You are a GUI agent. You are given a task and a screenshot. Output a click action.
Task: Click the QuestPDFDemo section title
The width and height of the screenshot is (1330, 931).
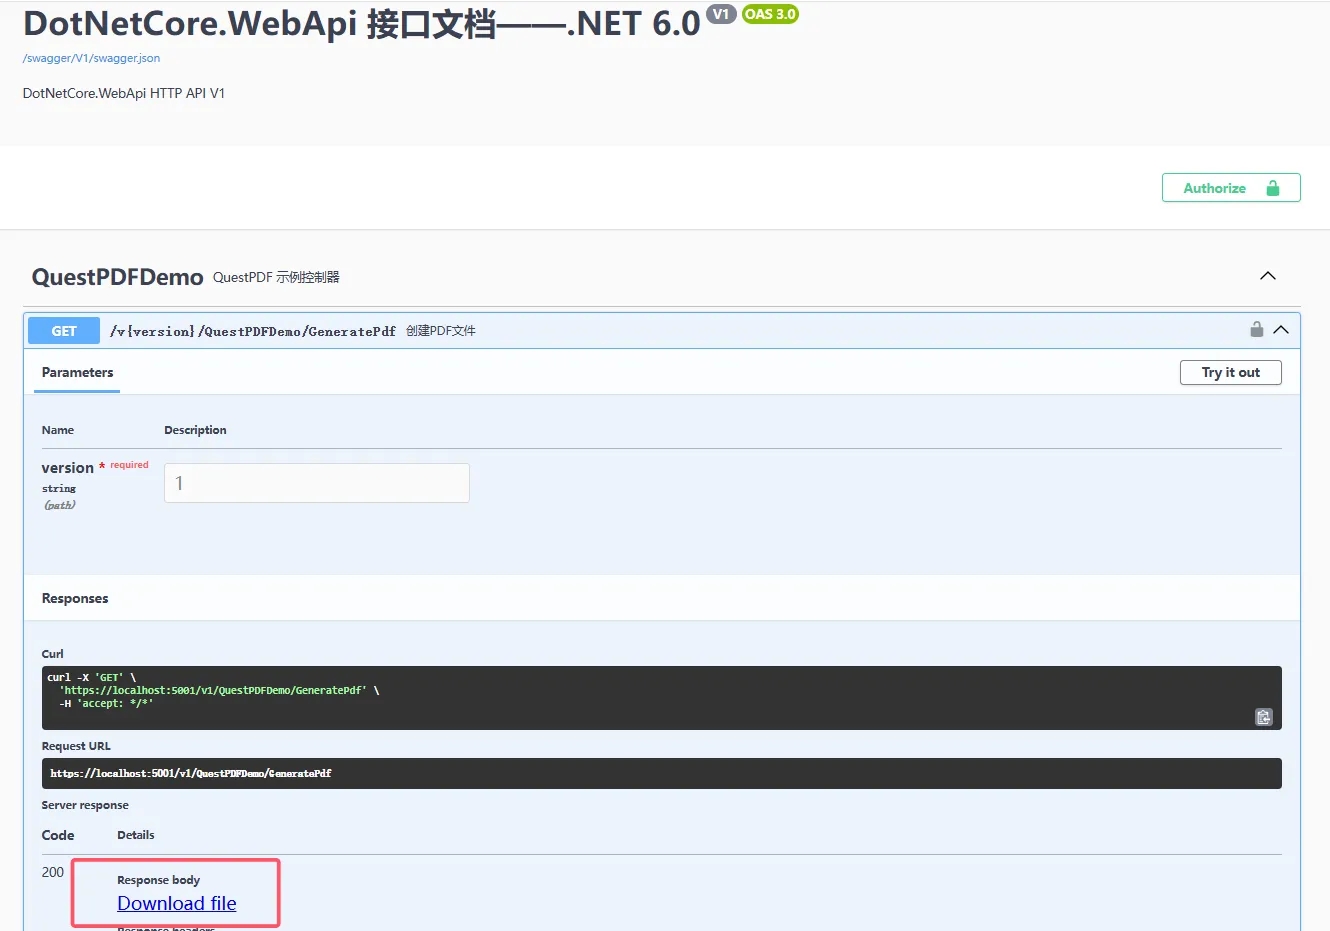(x=117, y=277)
